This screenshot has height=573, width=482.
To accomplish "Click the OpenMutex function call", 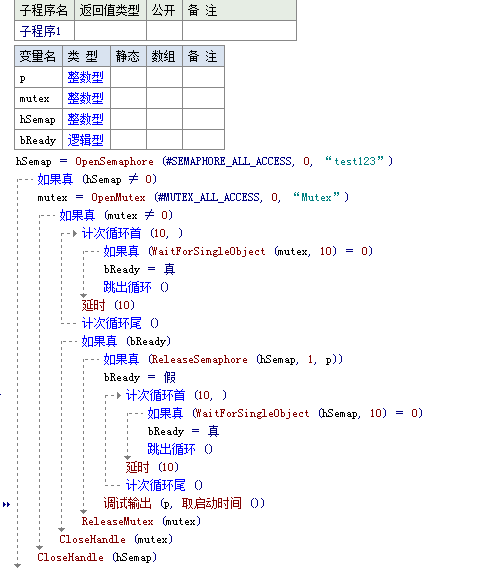I will tap(118, 197).
